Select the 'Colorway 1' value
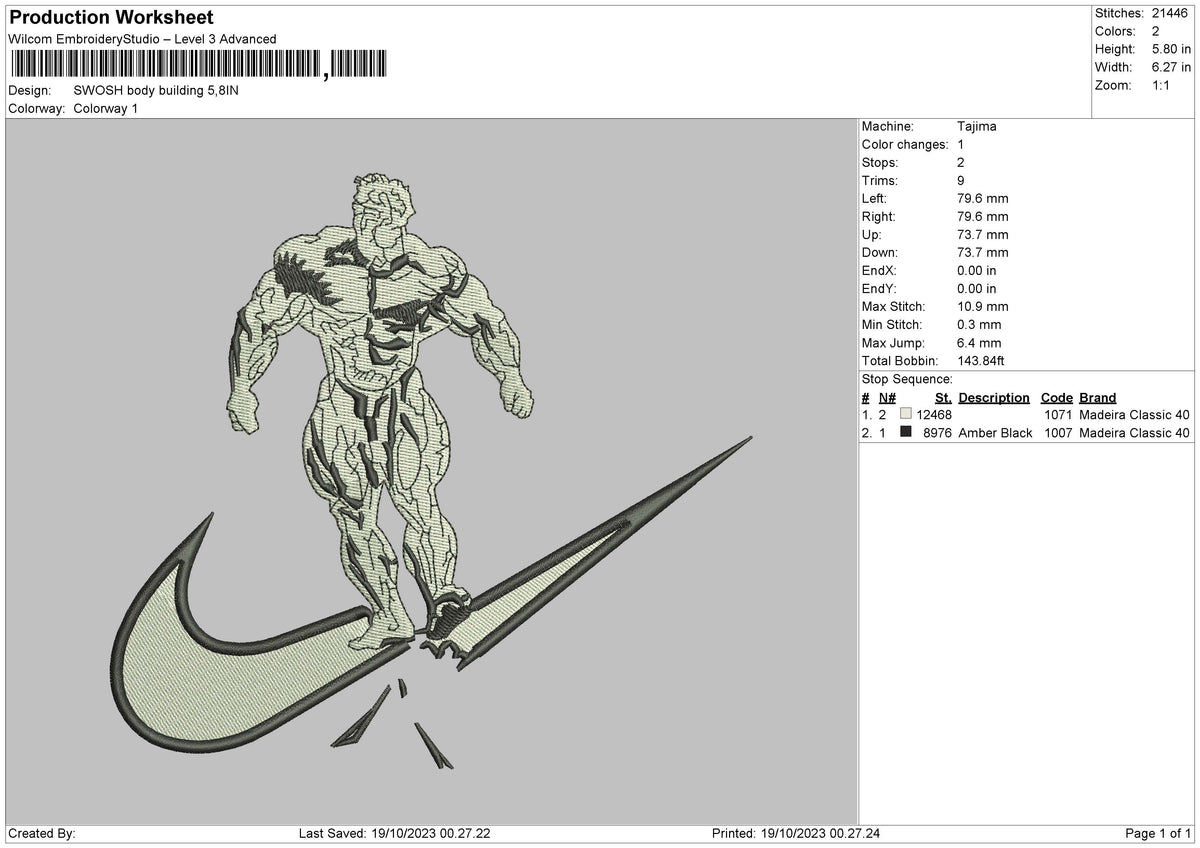Viewport: 1200px width, 848px height. (x=106, y=108)
